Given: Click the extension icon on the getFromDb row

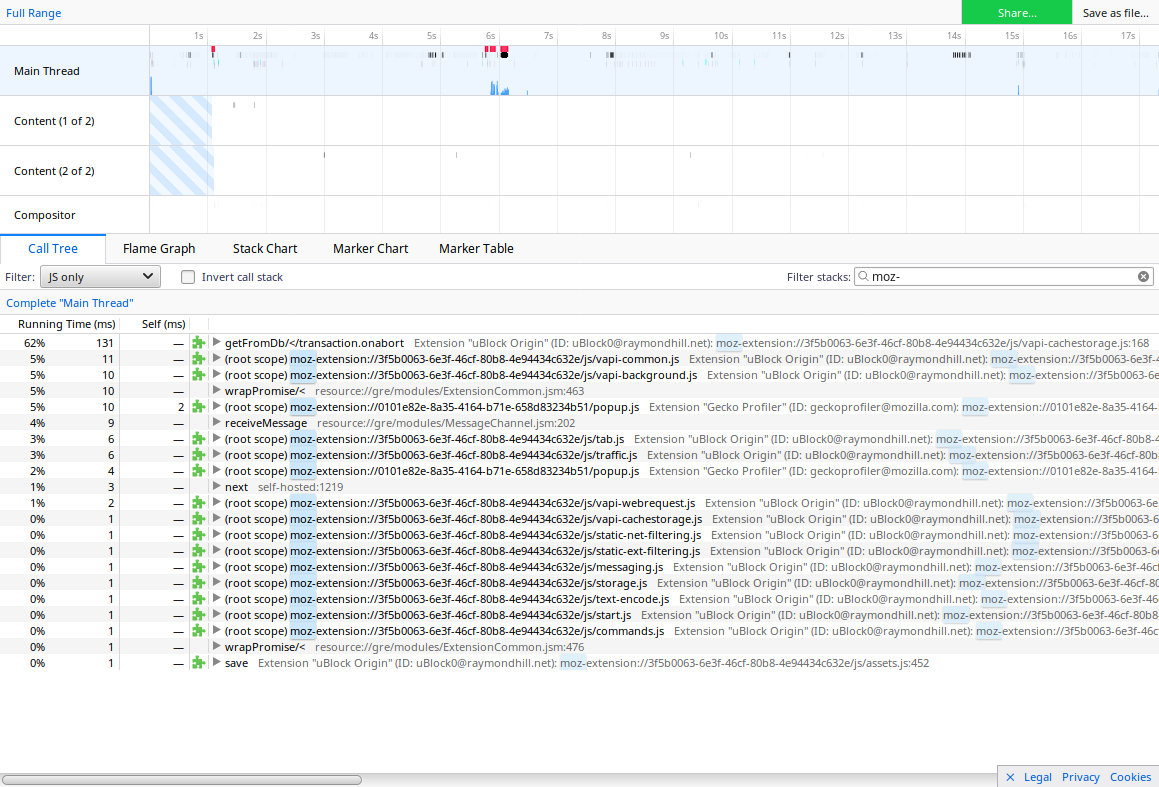Looking at the screenshot, I should 198,343.
